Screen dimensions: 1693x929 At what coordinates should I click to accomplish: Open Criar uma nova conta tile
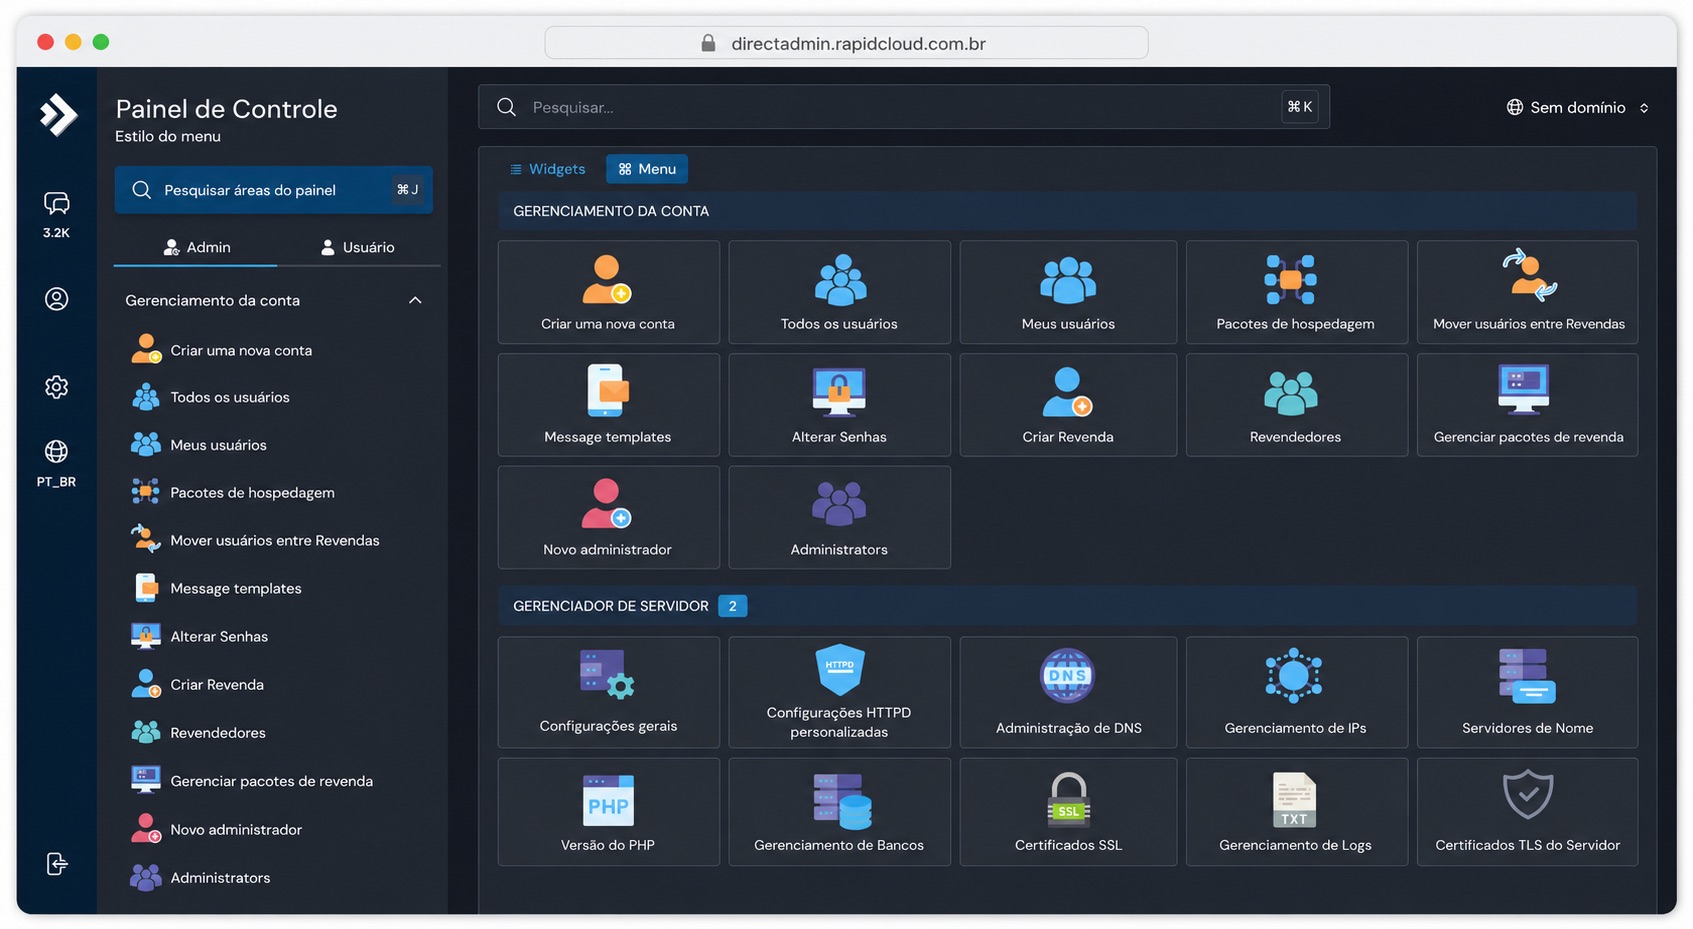coord(608,292)
